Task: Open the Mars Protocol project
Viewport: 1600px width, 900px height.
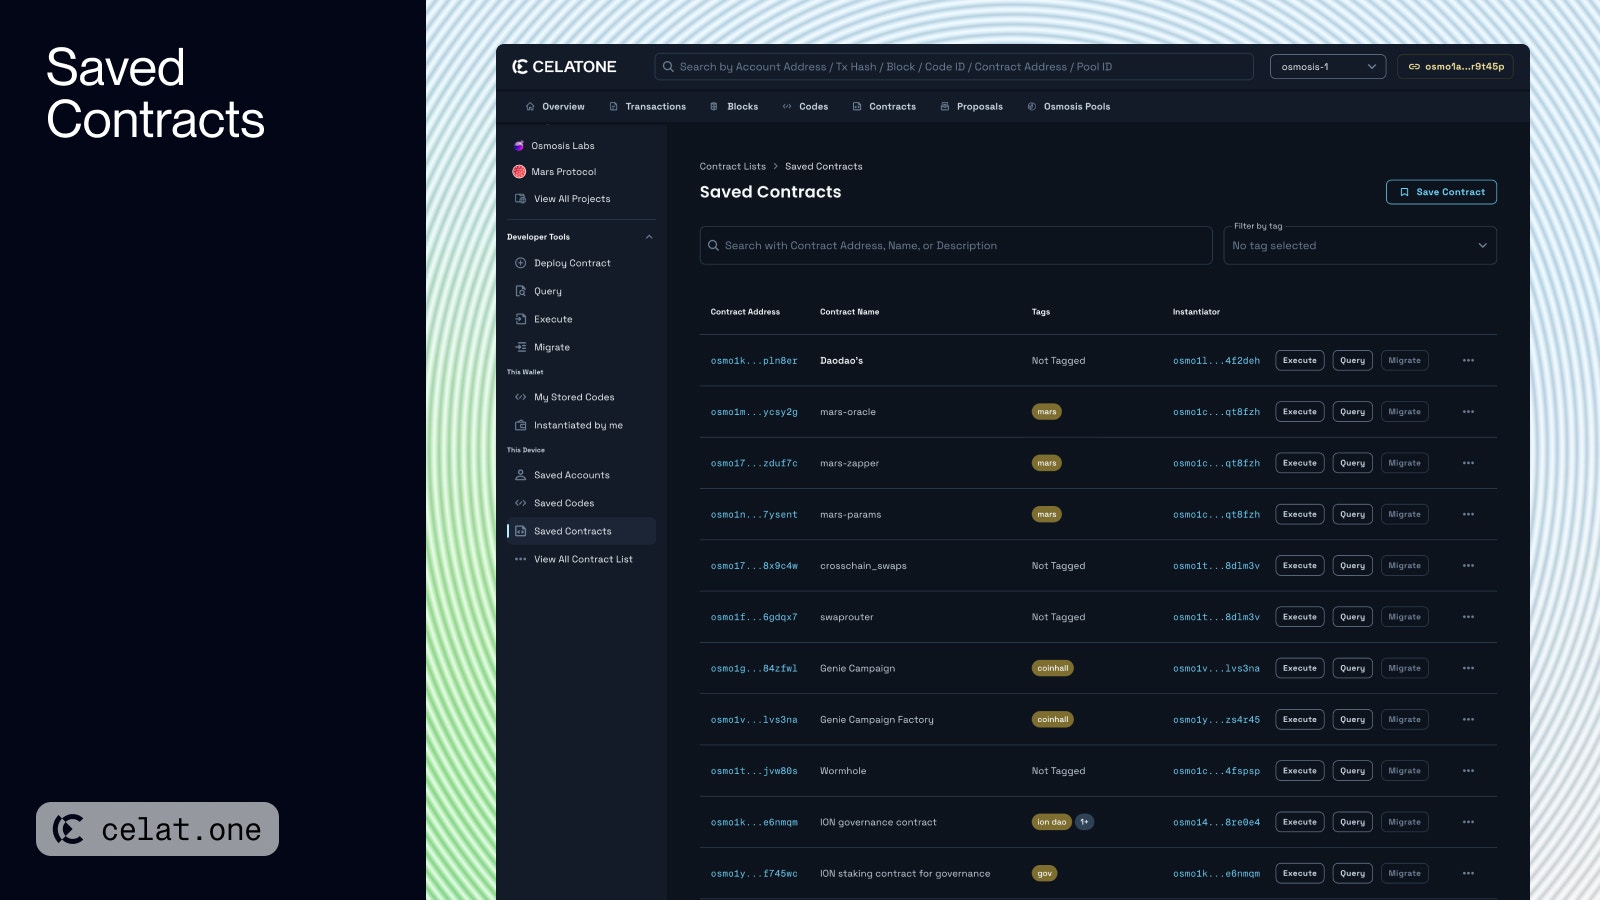Action: point(554,172)
